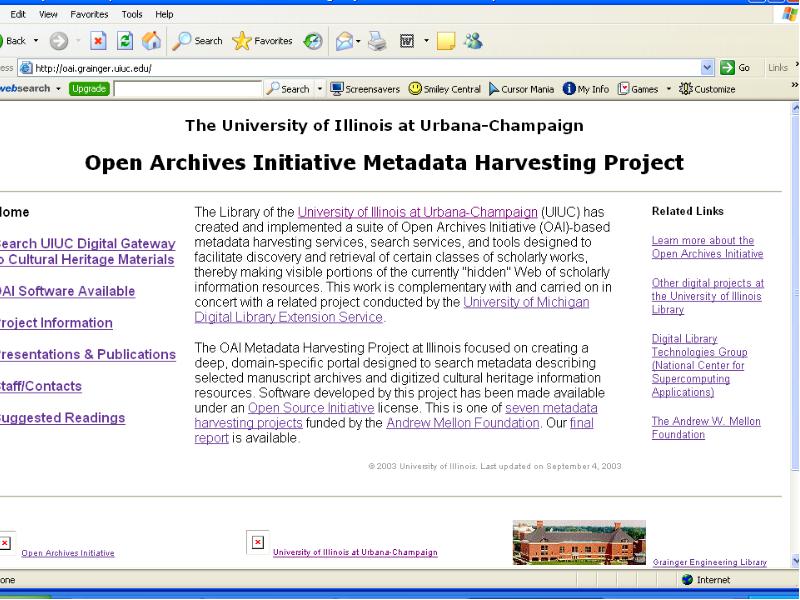Expand the websearch Search options dropdown
The height and width of the screenshot is (600, 800).
pos(319,89)
